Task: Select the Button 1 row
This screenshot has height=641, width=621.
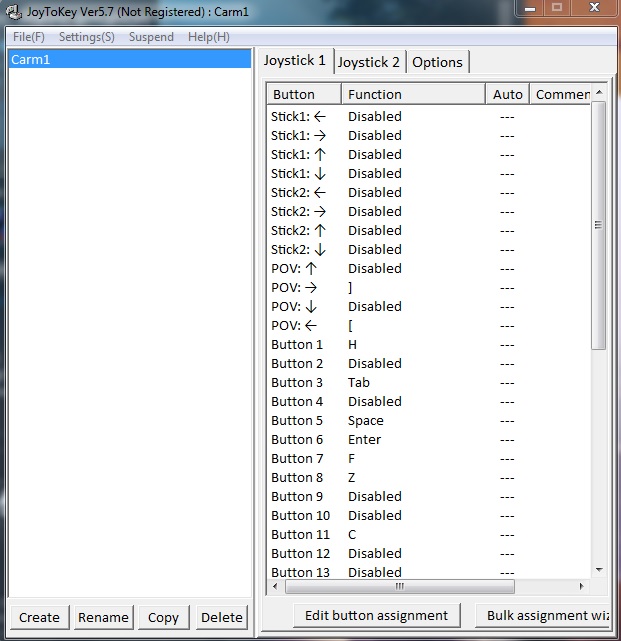Action: pyautogui.click(x=429, y=345)
